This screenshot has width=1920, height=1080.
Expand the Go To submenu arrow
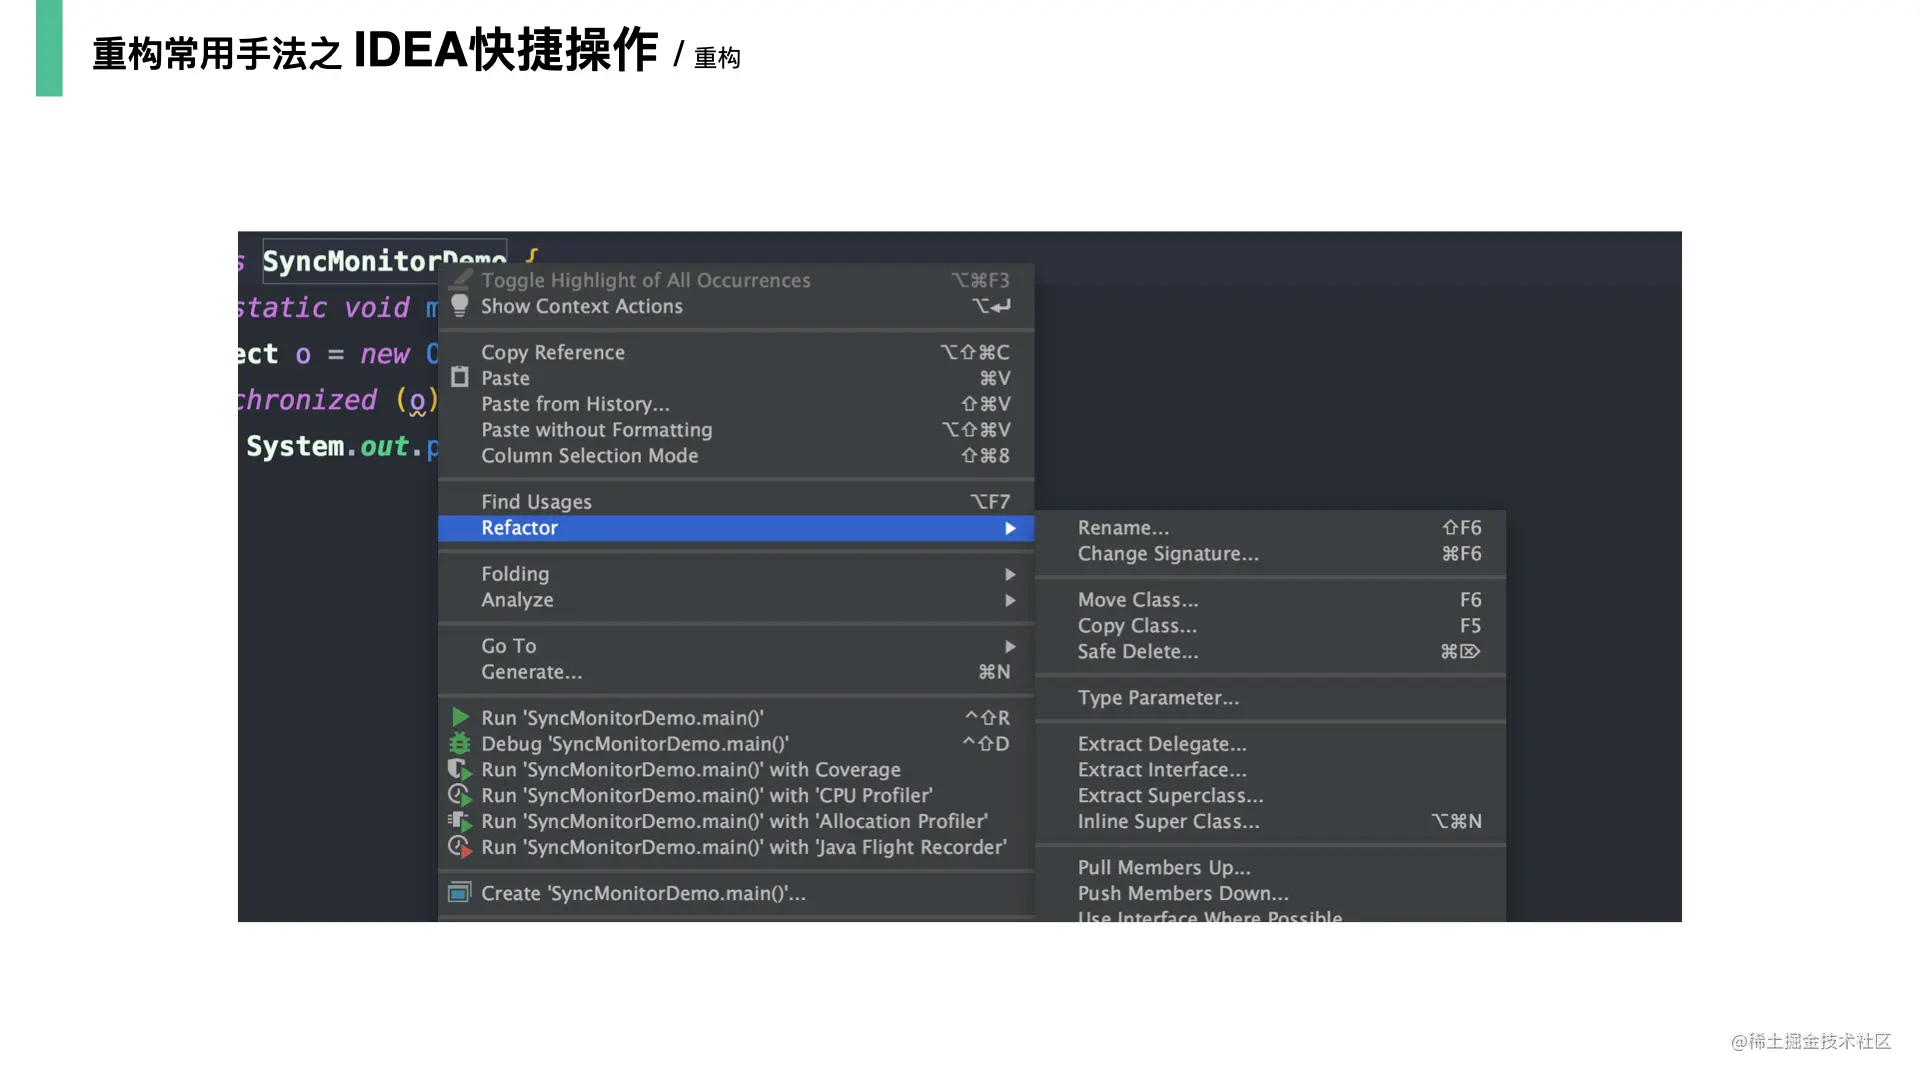(x=1010, y=646)
